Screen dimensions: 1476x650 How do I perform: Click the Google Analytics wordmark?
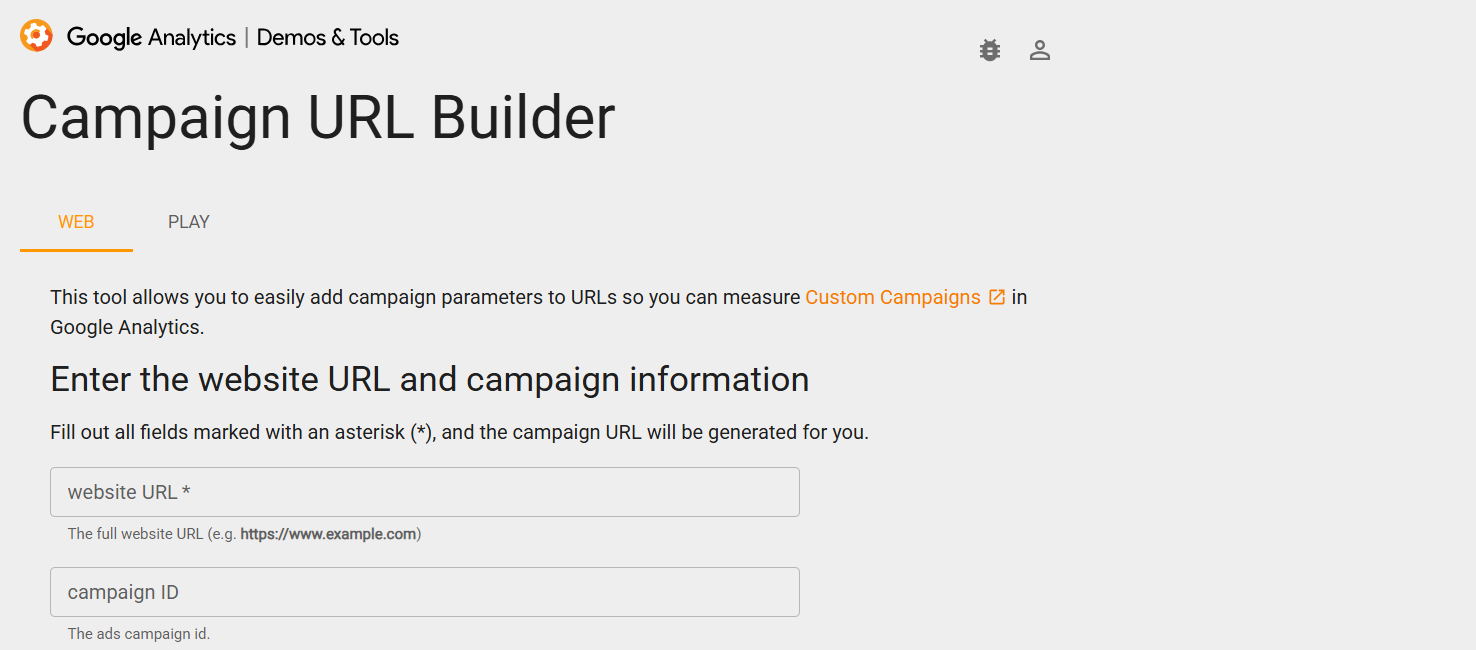pos(151,37)
